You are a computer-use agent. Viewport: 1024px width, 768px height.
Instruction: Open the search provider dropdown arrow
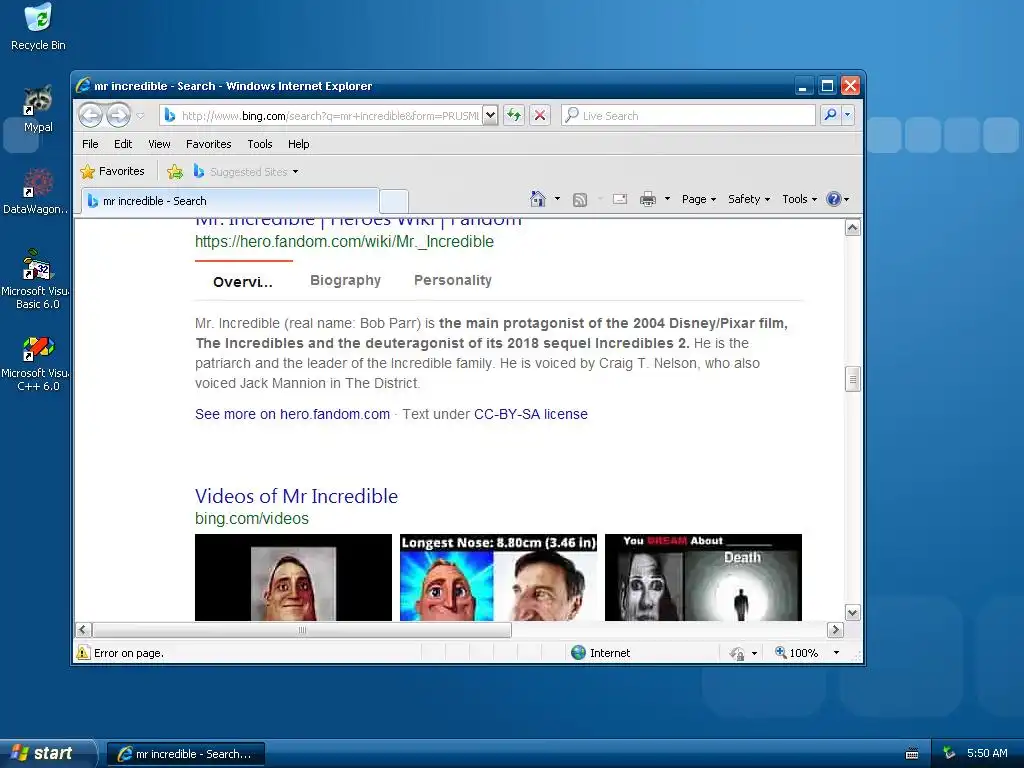point(848,115)
